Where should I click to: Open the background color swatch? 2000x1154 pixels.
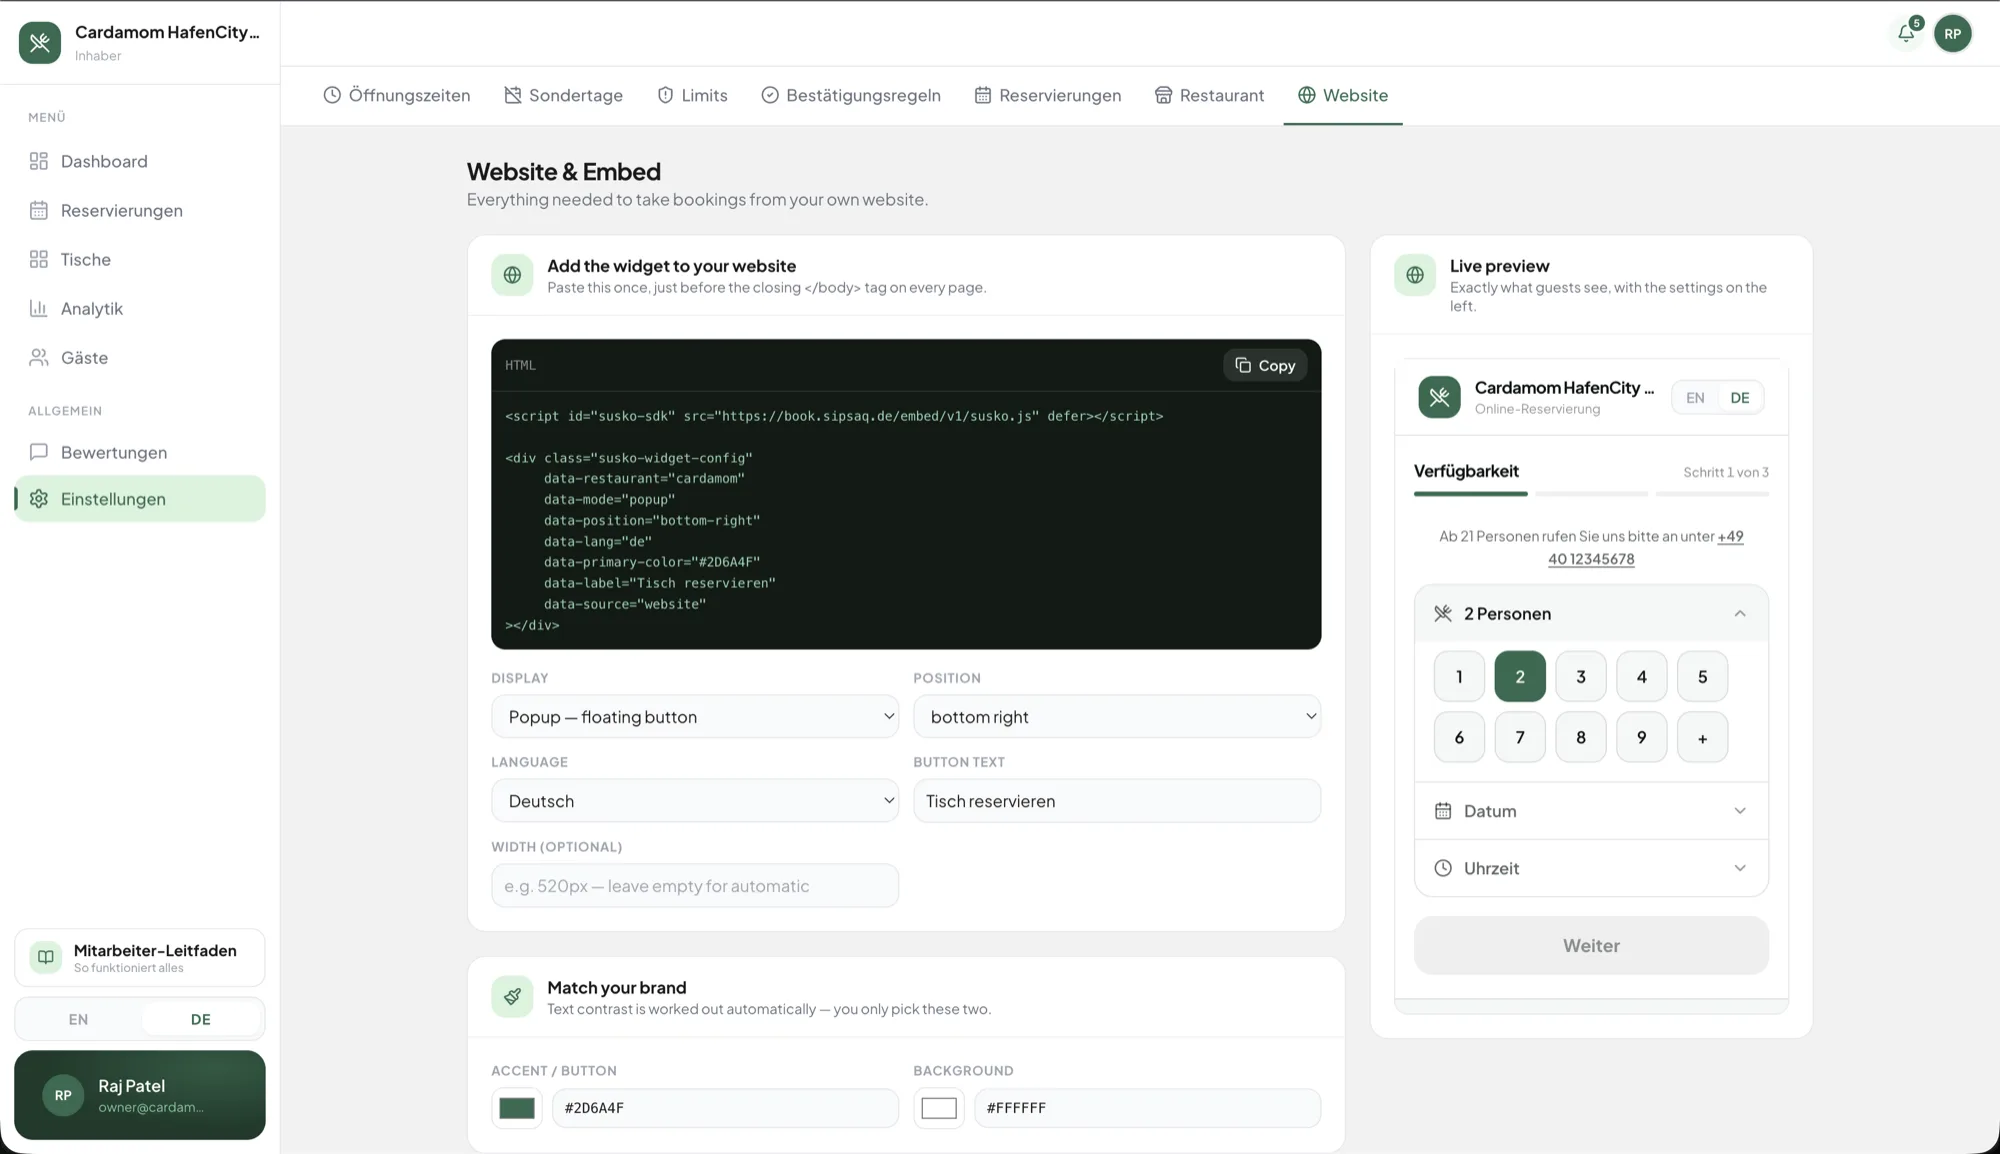pyautogui.click(x=939, y=1108)
